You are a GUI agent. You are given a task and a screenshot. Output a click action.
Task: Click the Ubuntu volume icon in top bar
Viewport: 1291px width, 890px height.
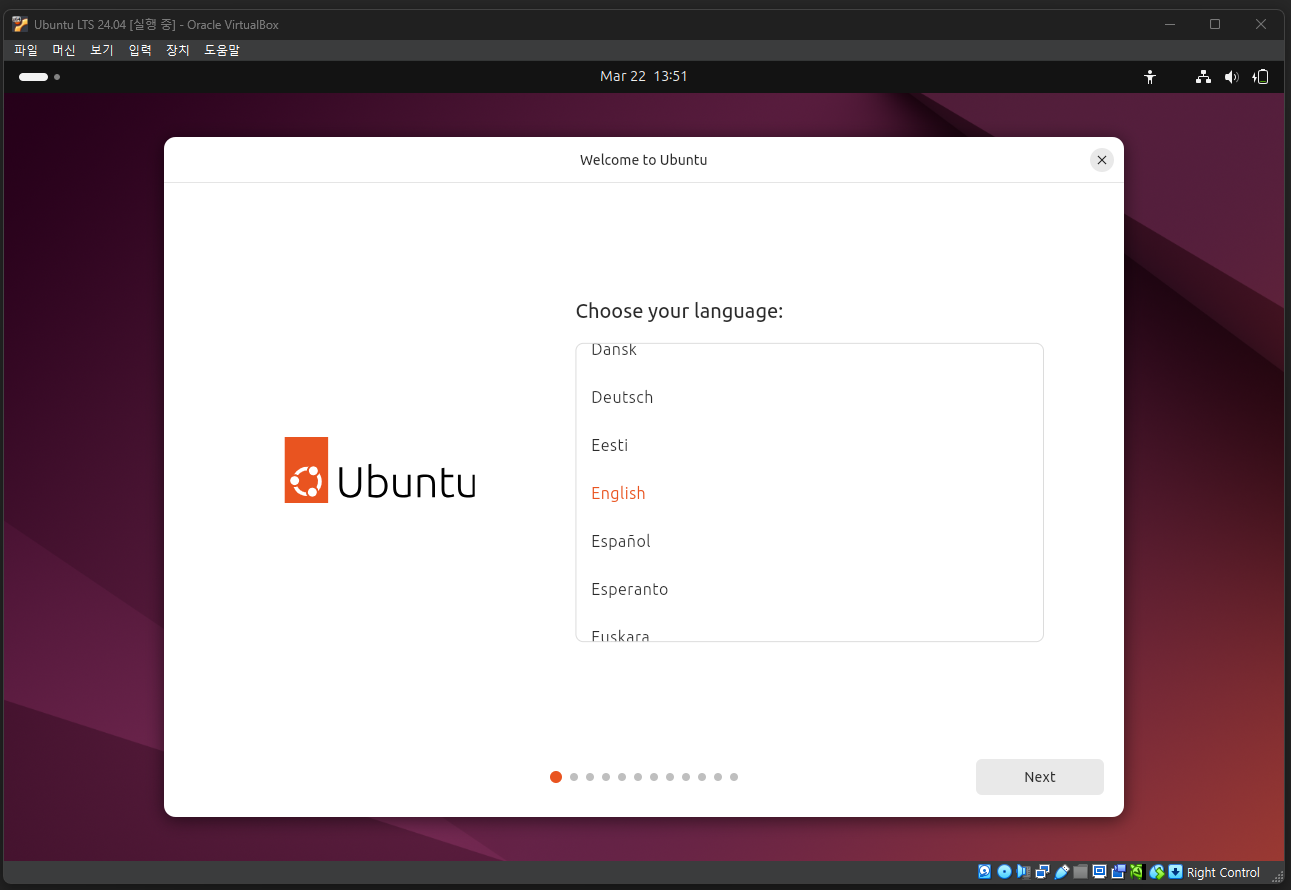tap(1232, 77)
